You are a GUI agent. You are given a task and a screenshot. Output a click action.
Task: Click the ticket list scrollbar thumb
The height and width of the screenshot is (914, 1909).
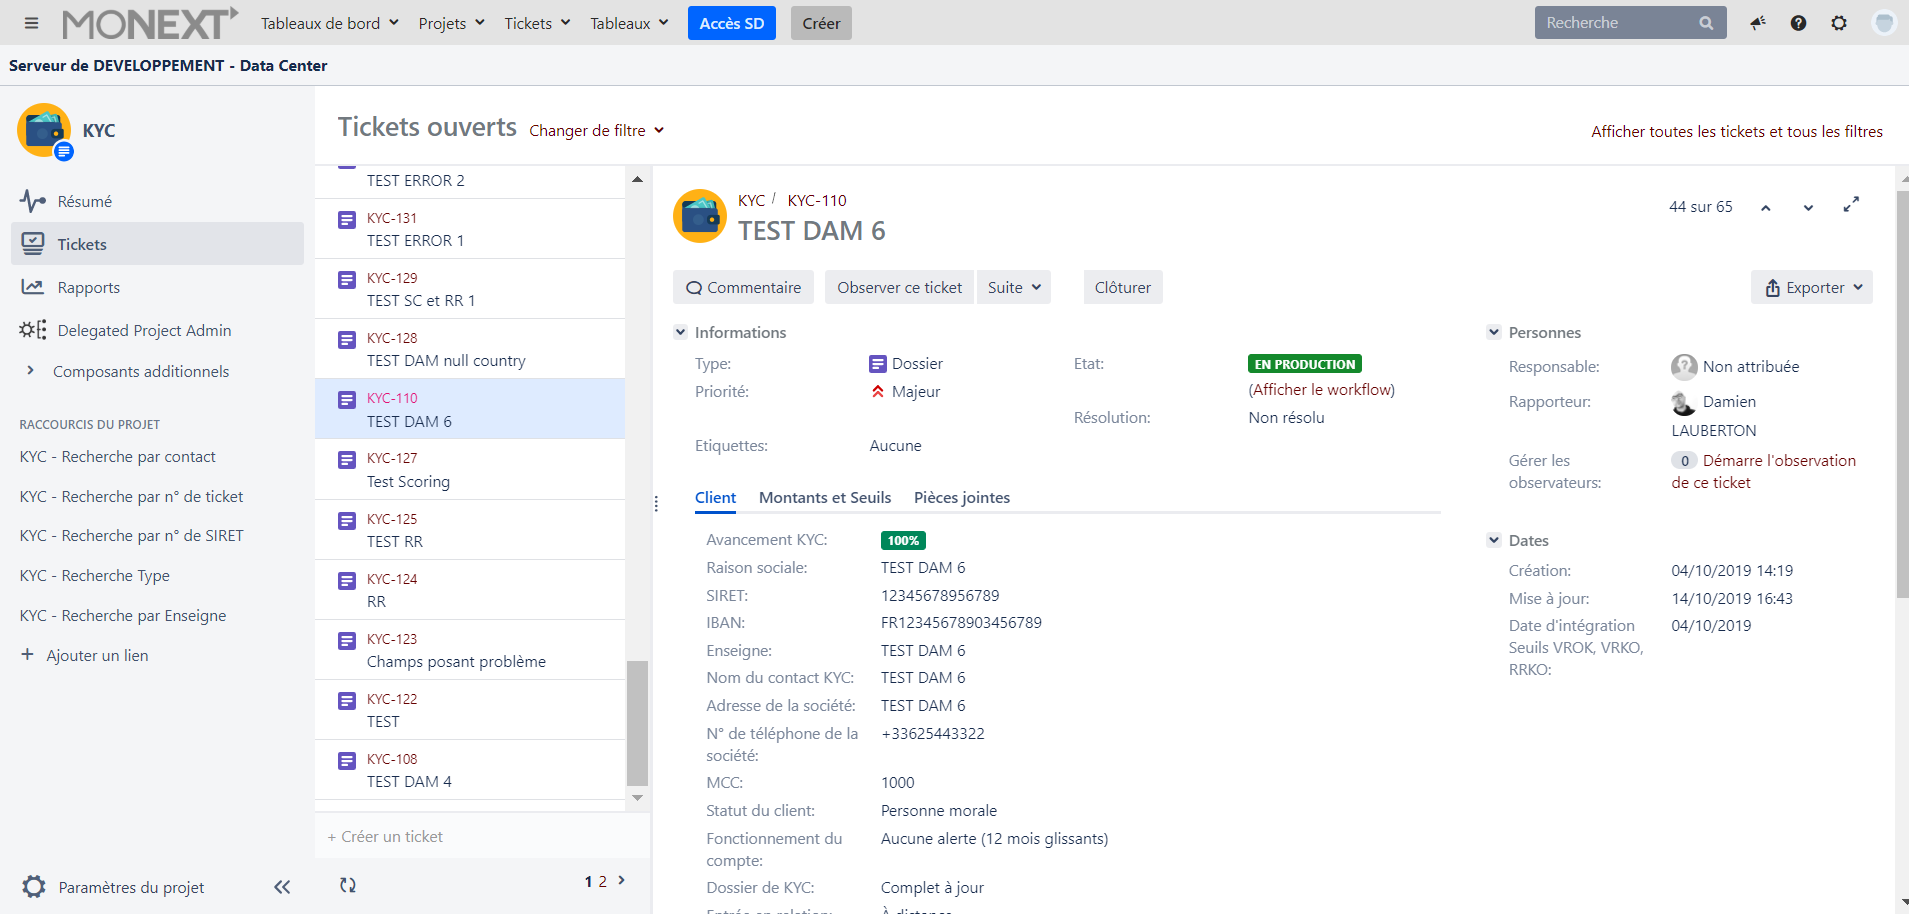637,722
